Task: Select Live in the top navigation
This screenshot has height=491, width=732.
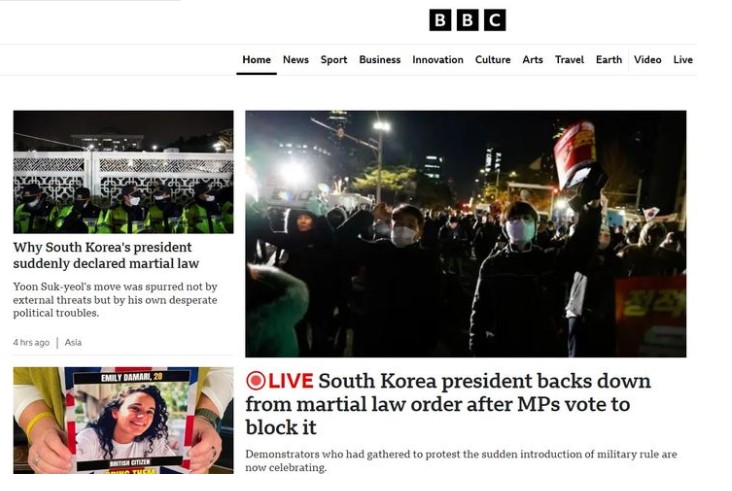Action: pyautogui.click(x=683, y=60)
